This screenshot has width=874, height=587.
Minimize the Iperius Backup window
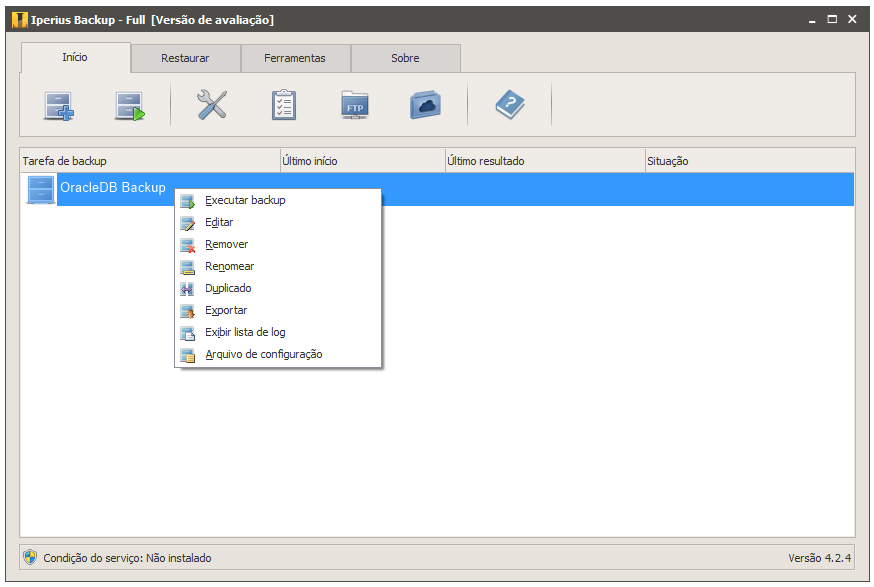[812, 20]
